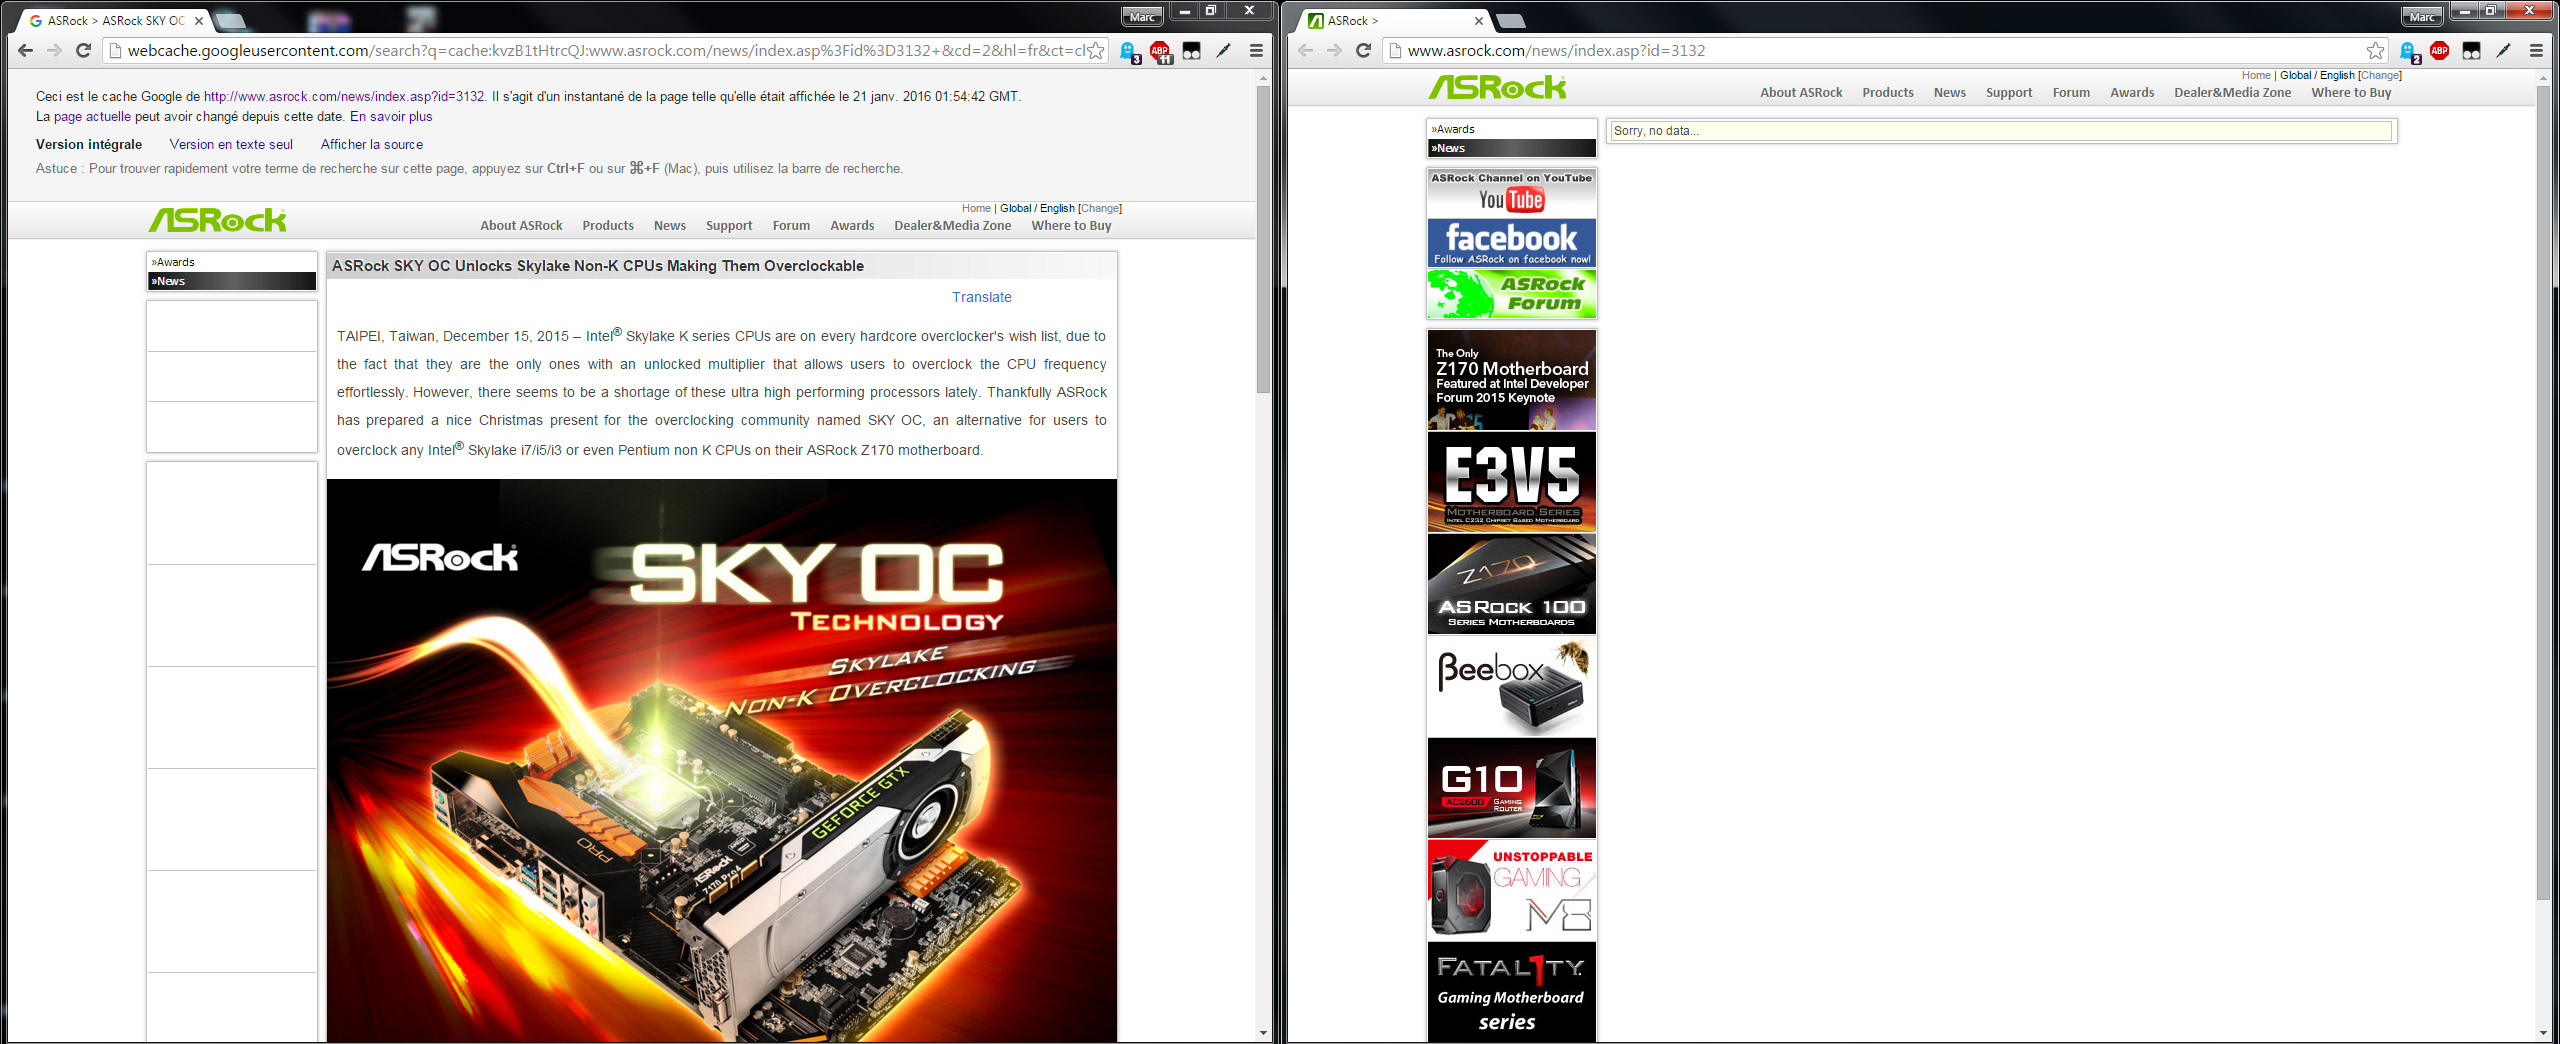2560x1044 pixels.
Task: Click the Translate link in the article
Action: tap(981, 297)
